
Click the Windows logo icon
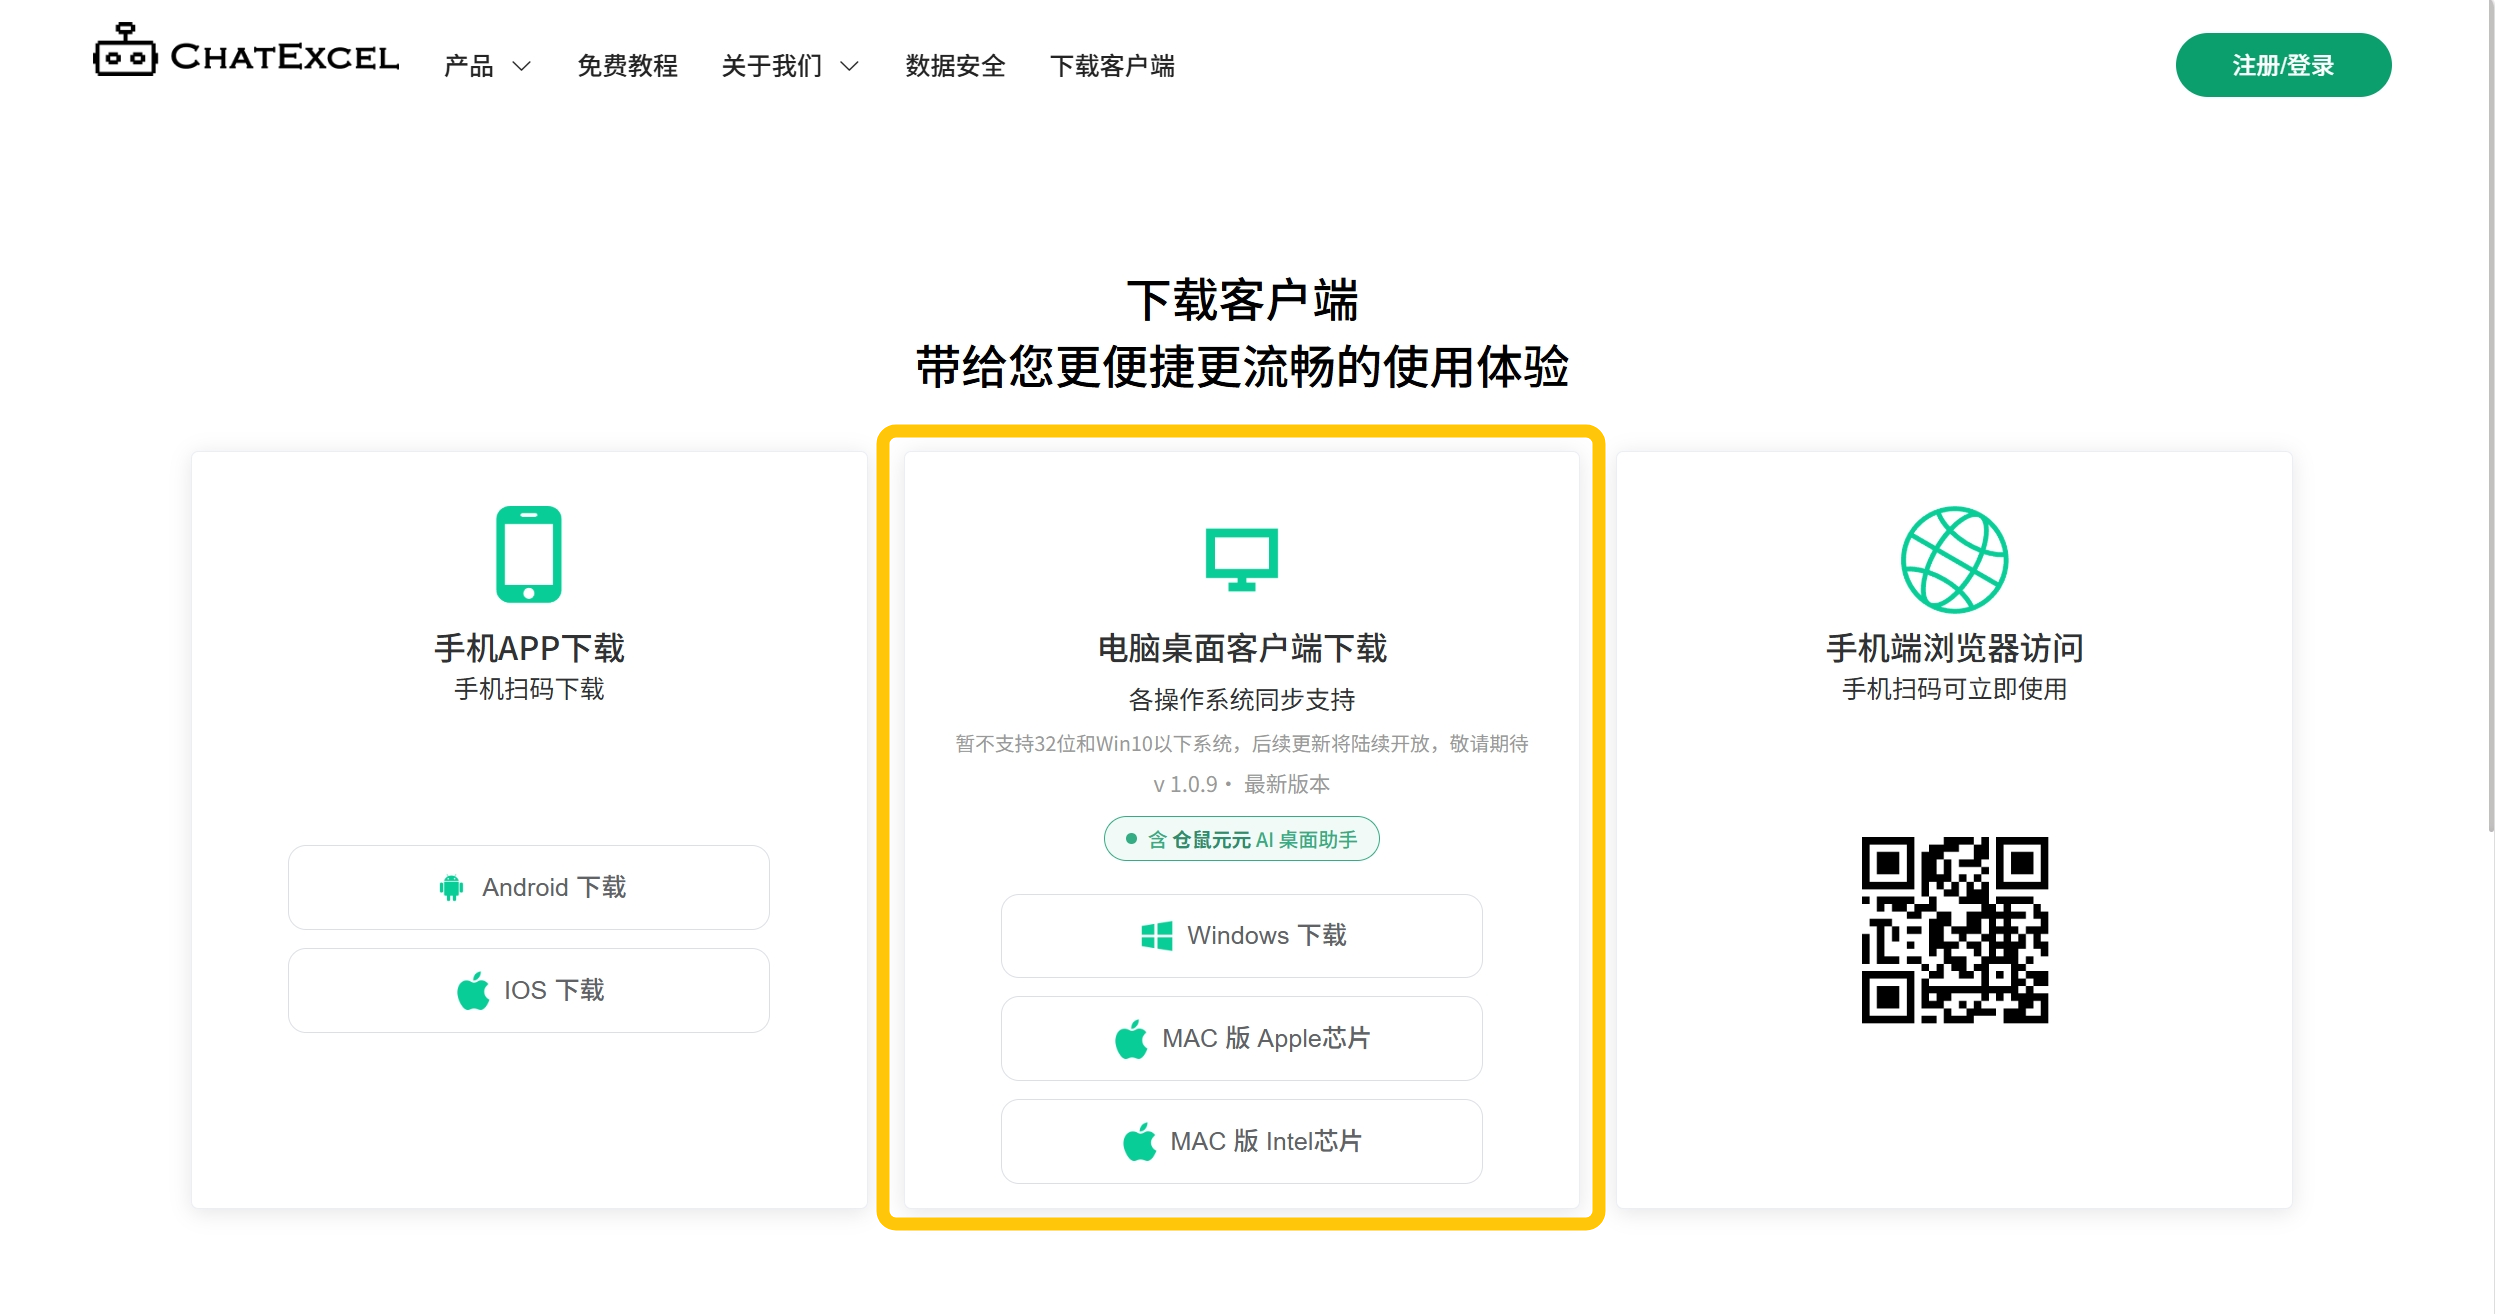coord(1157,936)
